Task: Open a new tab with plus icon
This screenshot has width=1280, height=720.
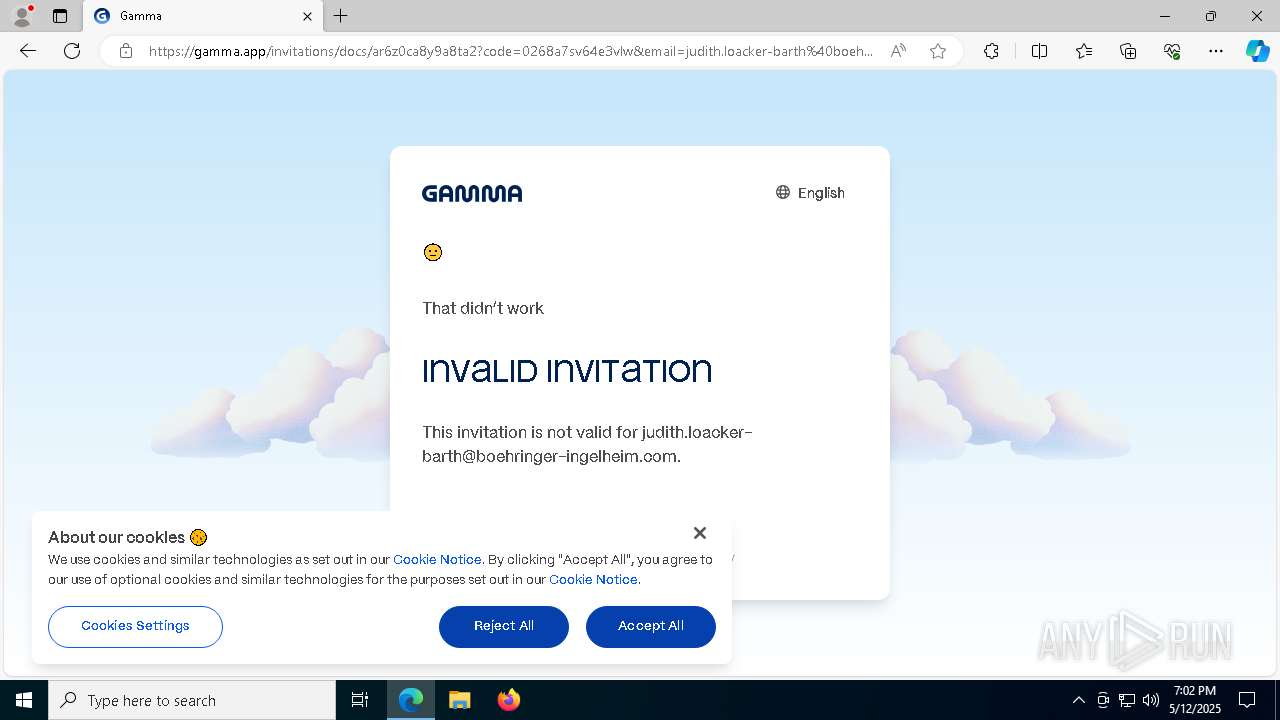Action: (x=341, y=16)
